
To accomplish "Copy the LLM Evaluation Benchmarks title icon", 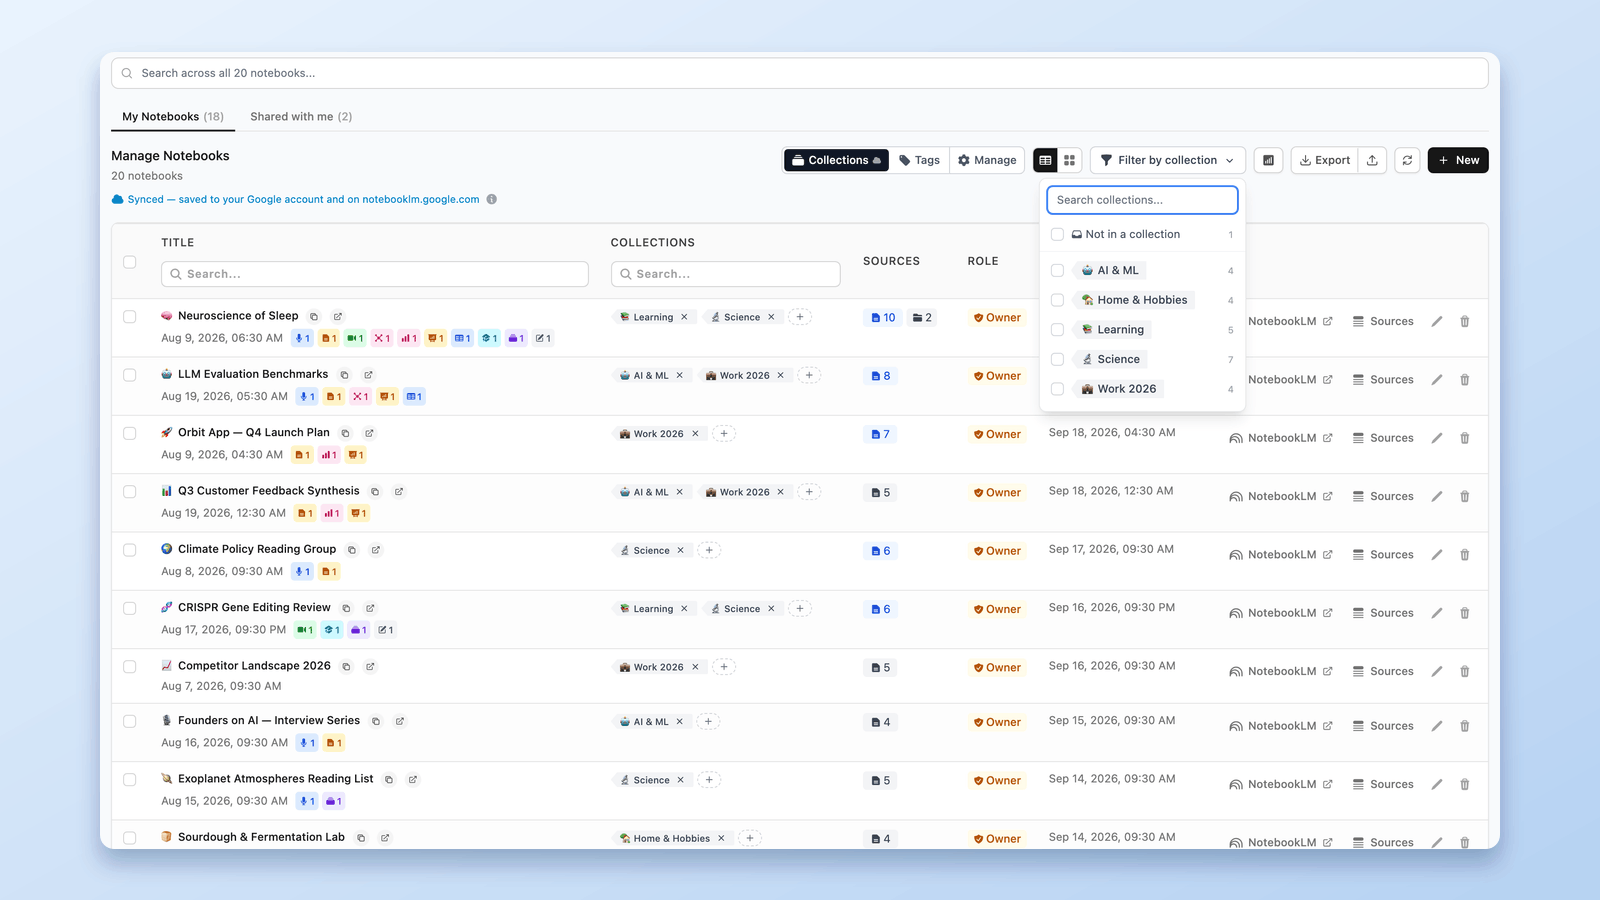I will [x=344, y=375].
